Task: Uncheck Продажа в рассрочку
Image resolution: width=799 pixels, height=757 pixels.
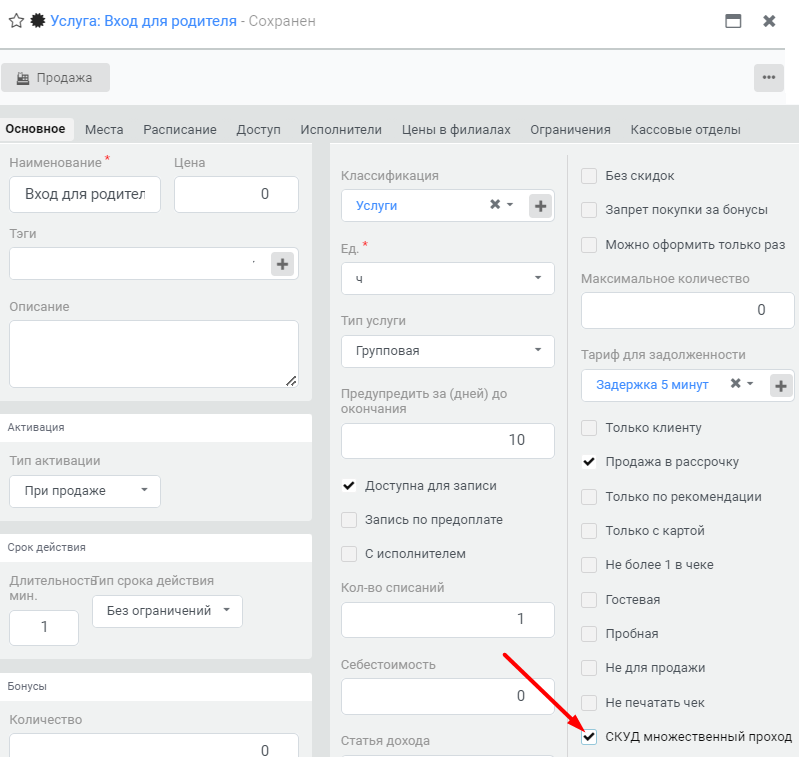Action: pyautogui.click(x=589, y=462)
